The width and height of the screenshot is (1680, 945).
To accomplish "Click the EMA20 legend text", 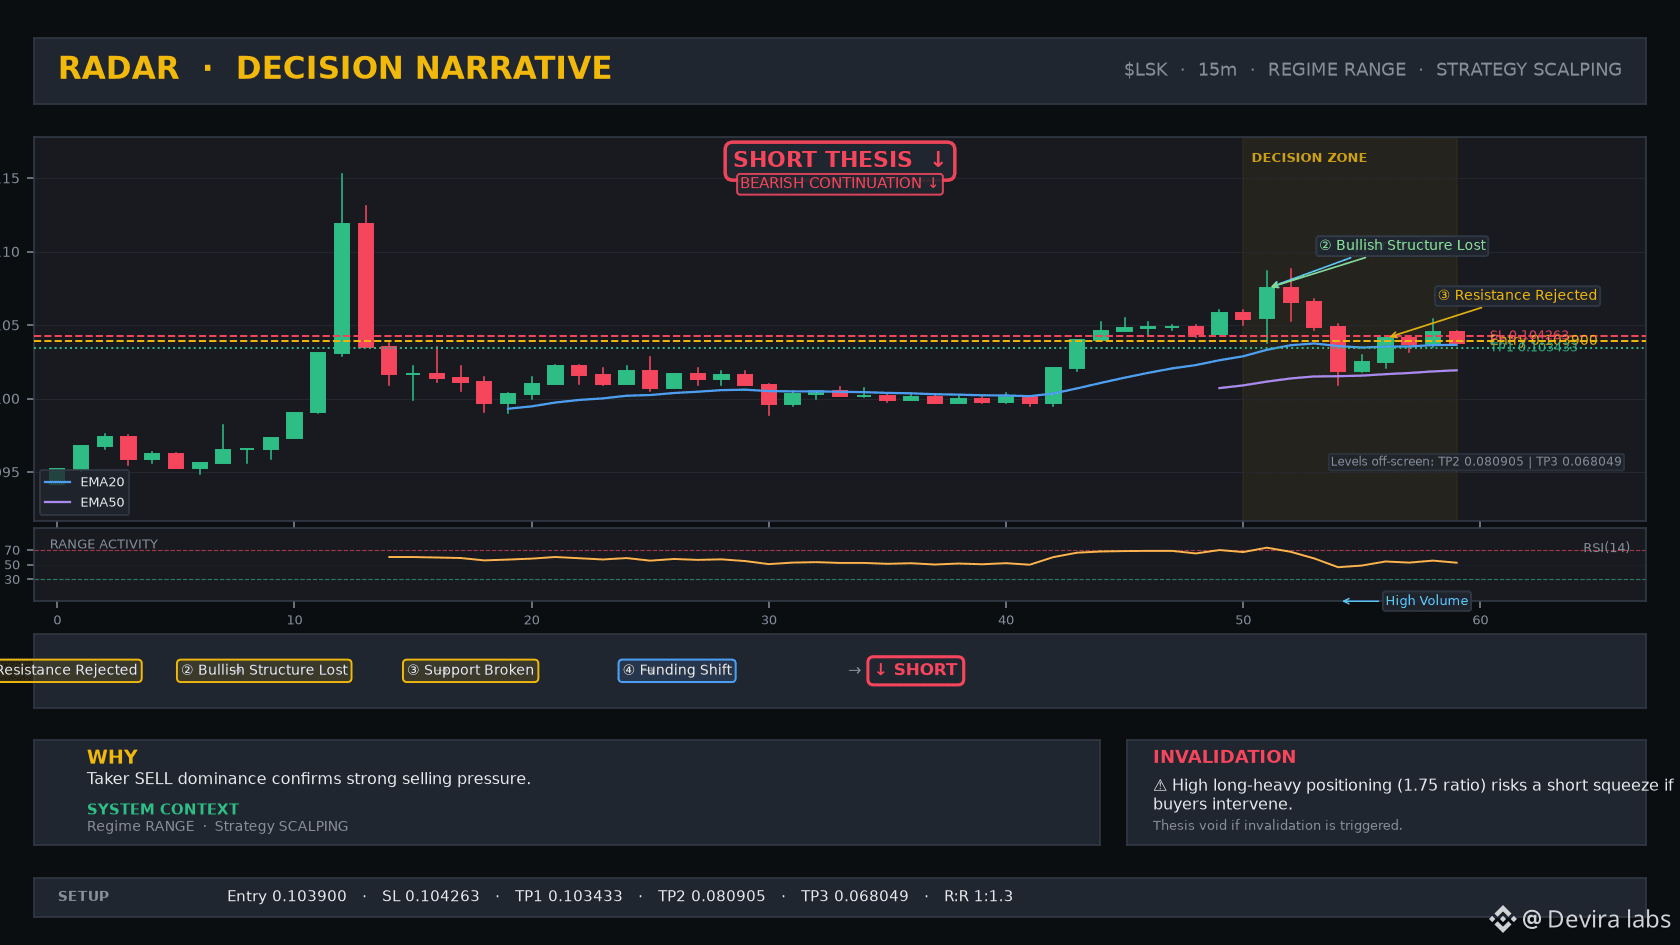I will pyautogui.click(x=103, y=482).
